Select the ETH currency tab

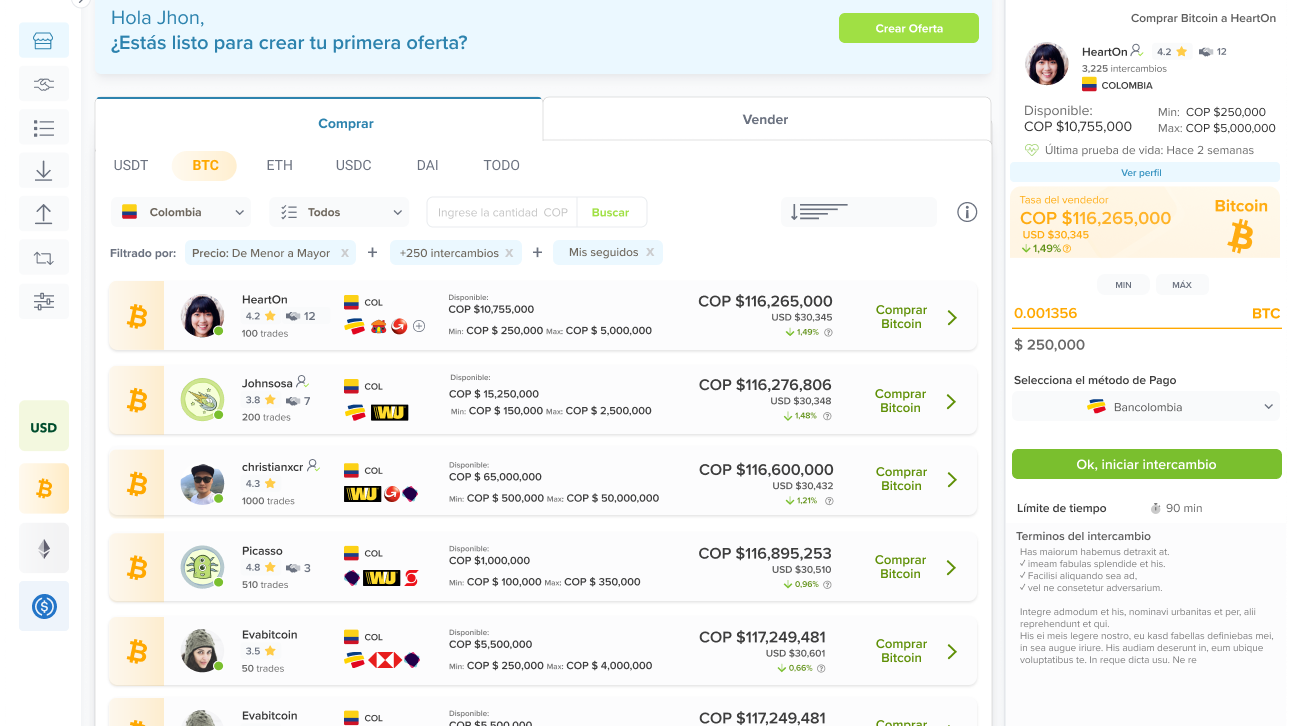click(x=280, y=165)
